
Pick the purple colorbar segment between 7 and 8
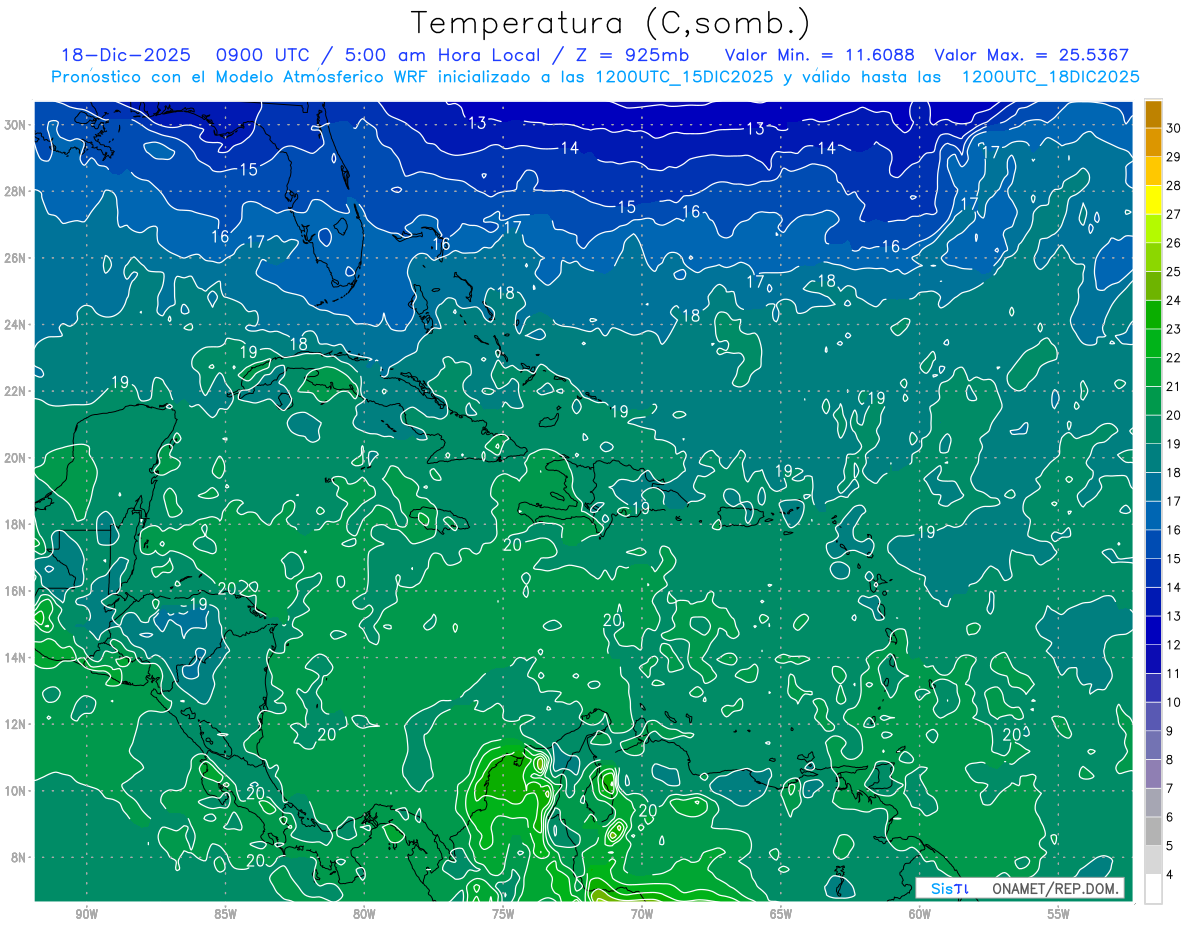[x=1153, y=774]
